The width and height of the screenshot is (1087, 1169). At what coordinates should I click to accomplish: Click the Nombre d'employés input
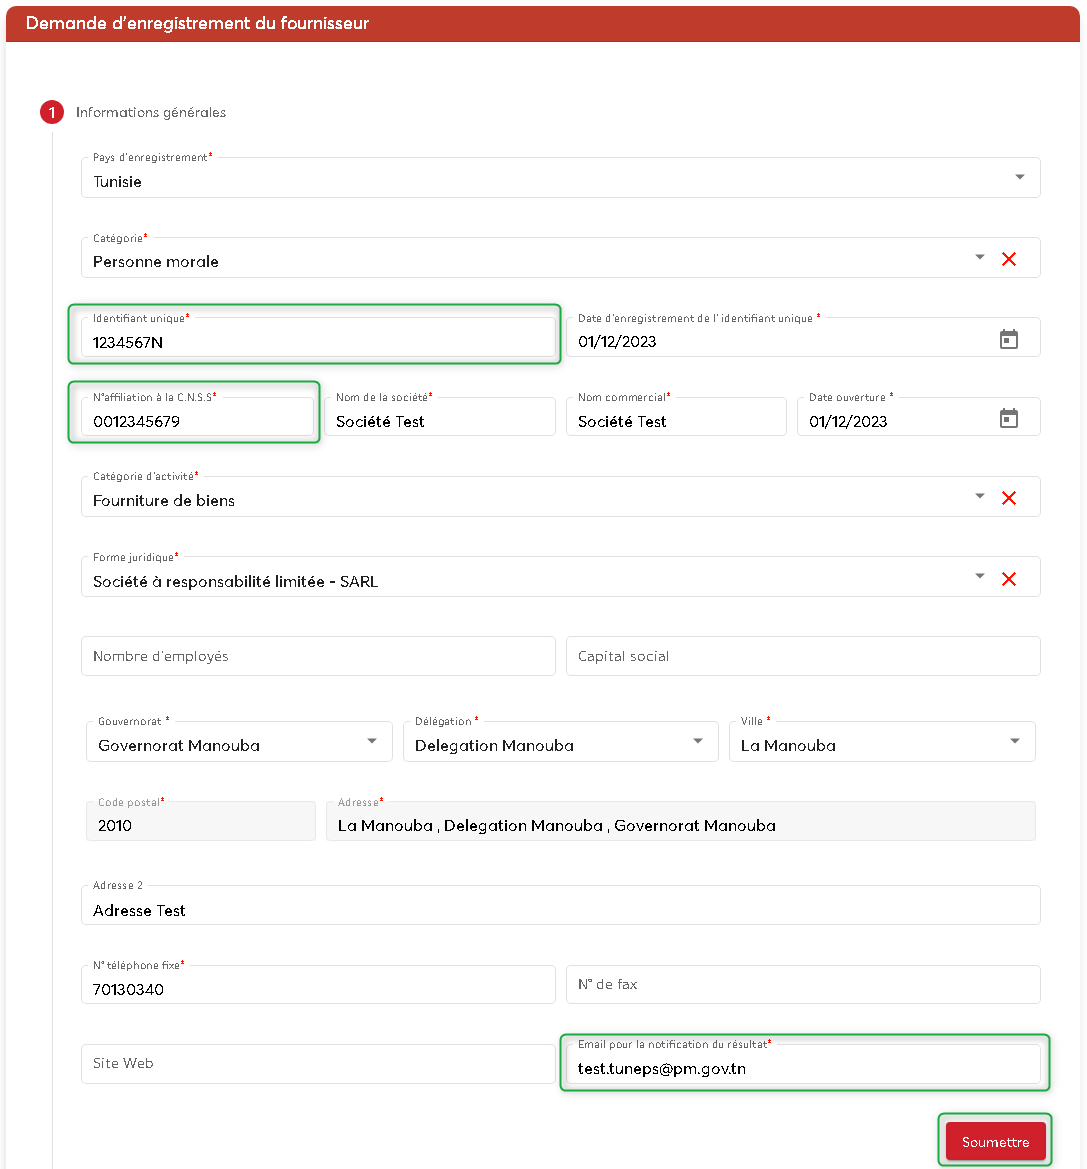[318, 656]
